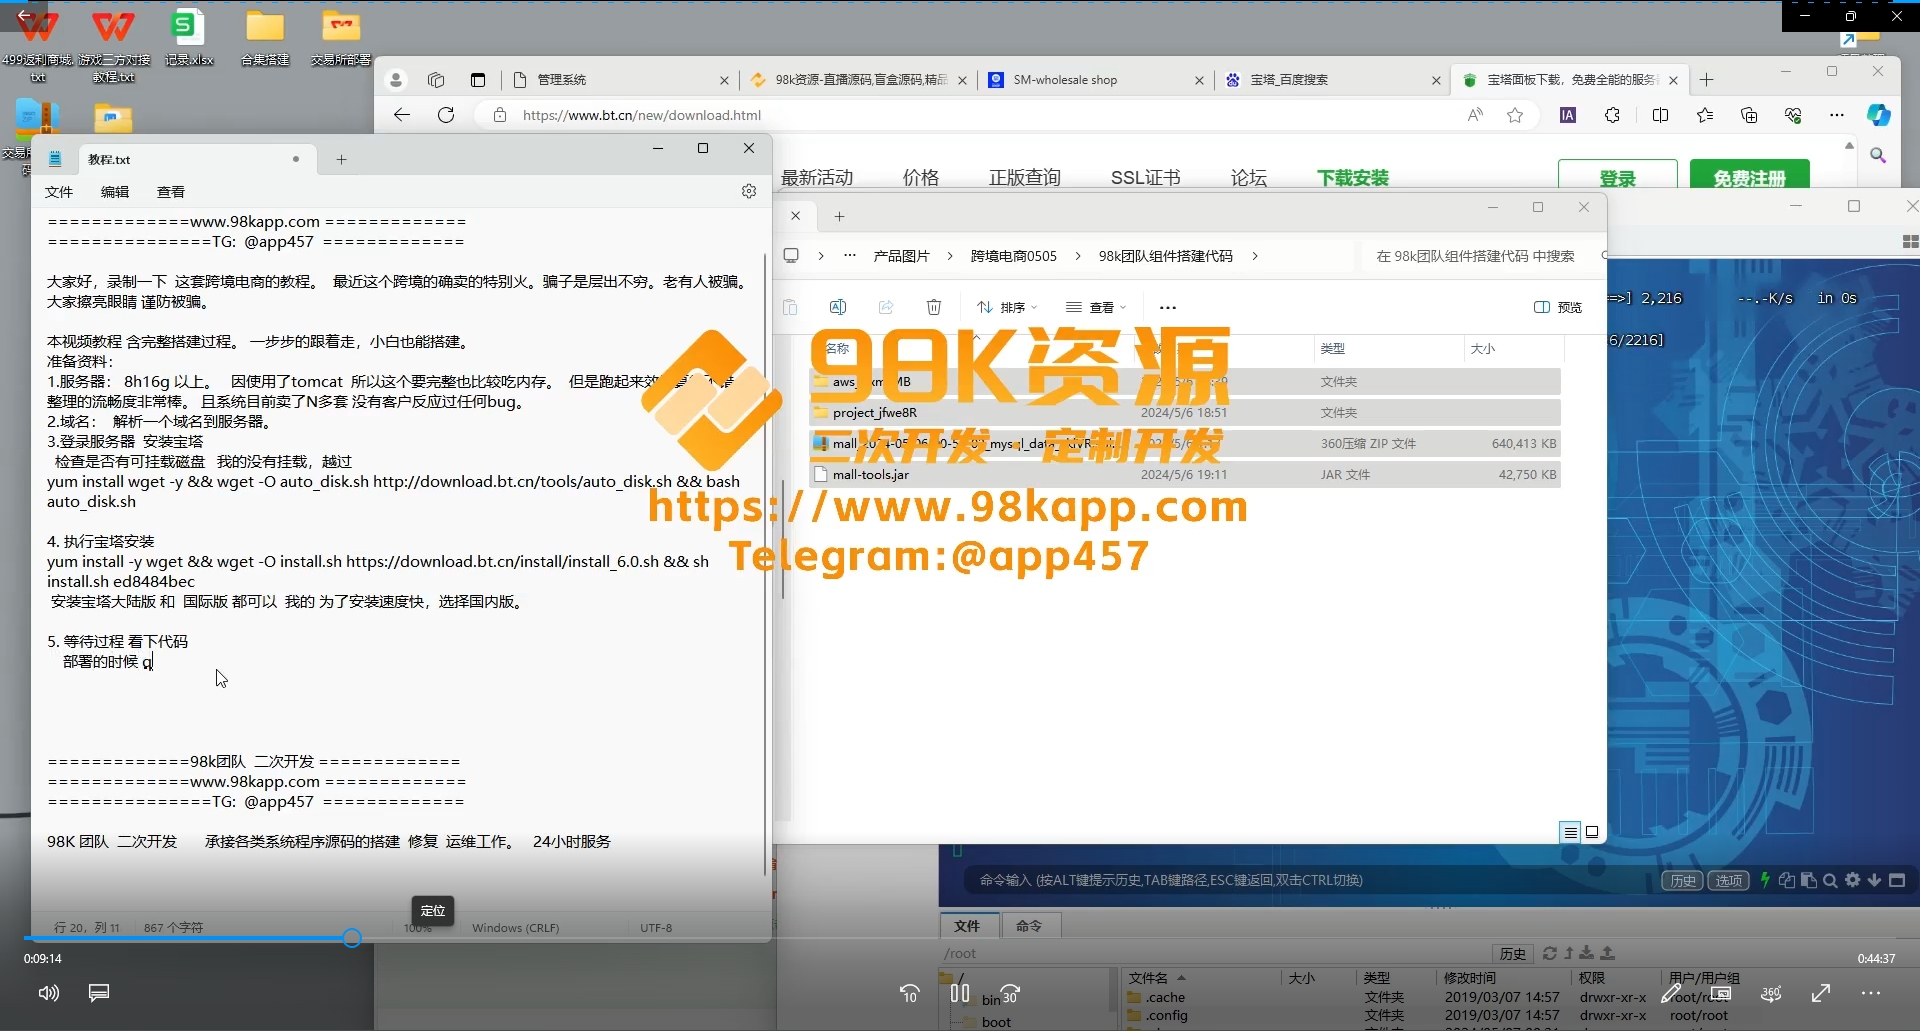Sort the remote files by 文件名 column
This screenshot has width=1920, height=1031.
point(1148,978)
